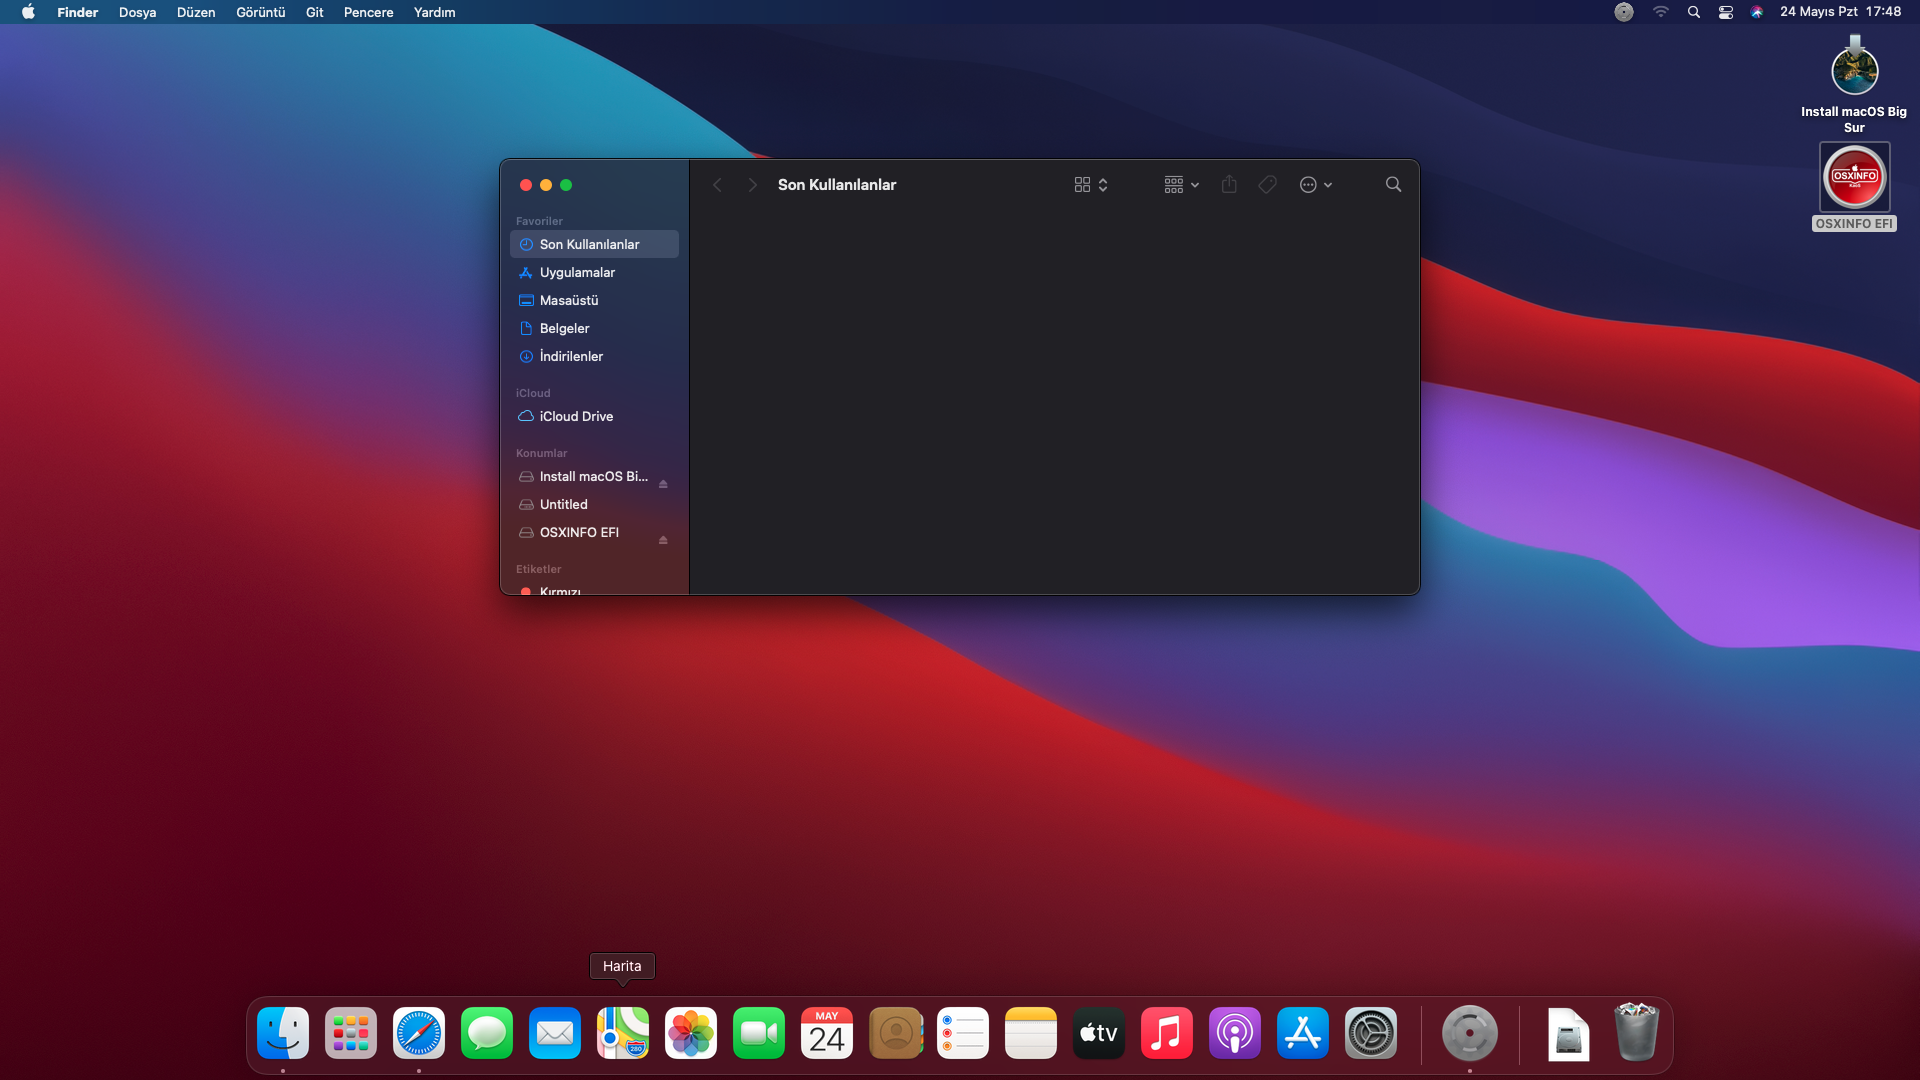
Task: Open Messages app in the Dock
Action: tap(487, 1033)
